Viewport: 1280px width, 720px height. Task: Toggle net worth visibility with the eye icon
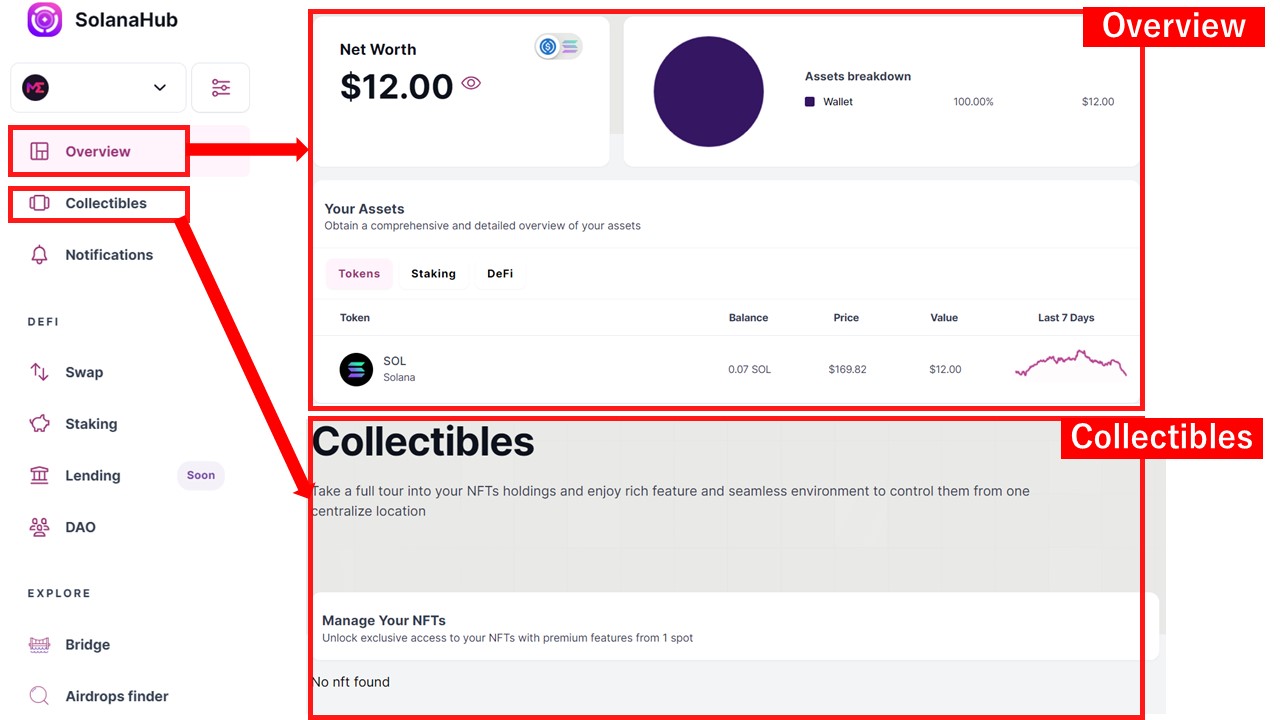471,85
